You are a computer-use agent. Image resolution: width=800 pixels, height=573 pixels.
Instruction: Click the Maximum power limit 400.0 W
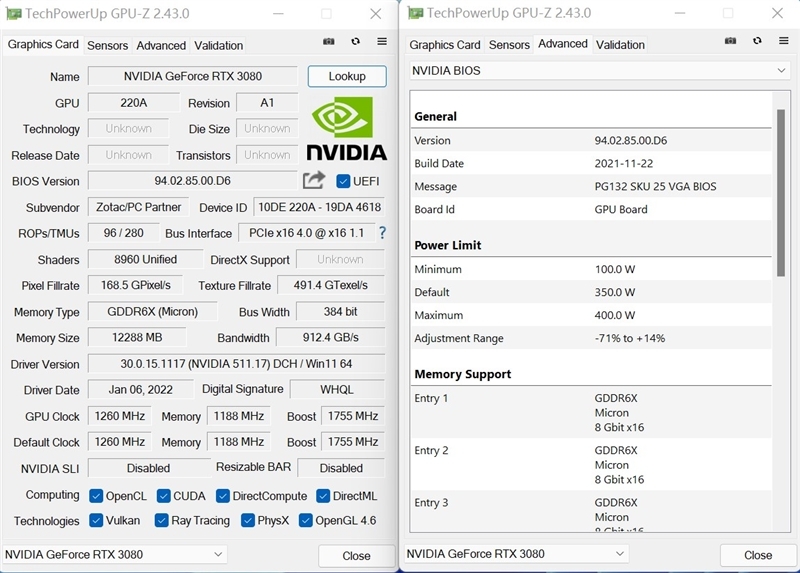click(614, 315)
